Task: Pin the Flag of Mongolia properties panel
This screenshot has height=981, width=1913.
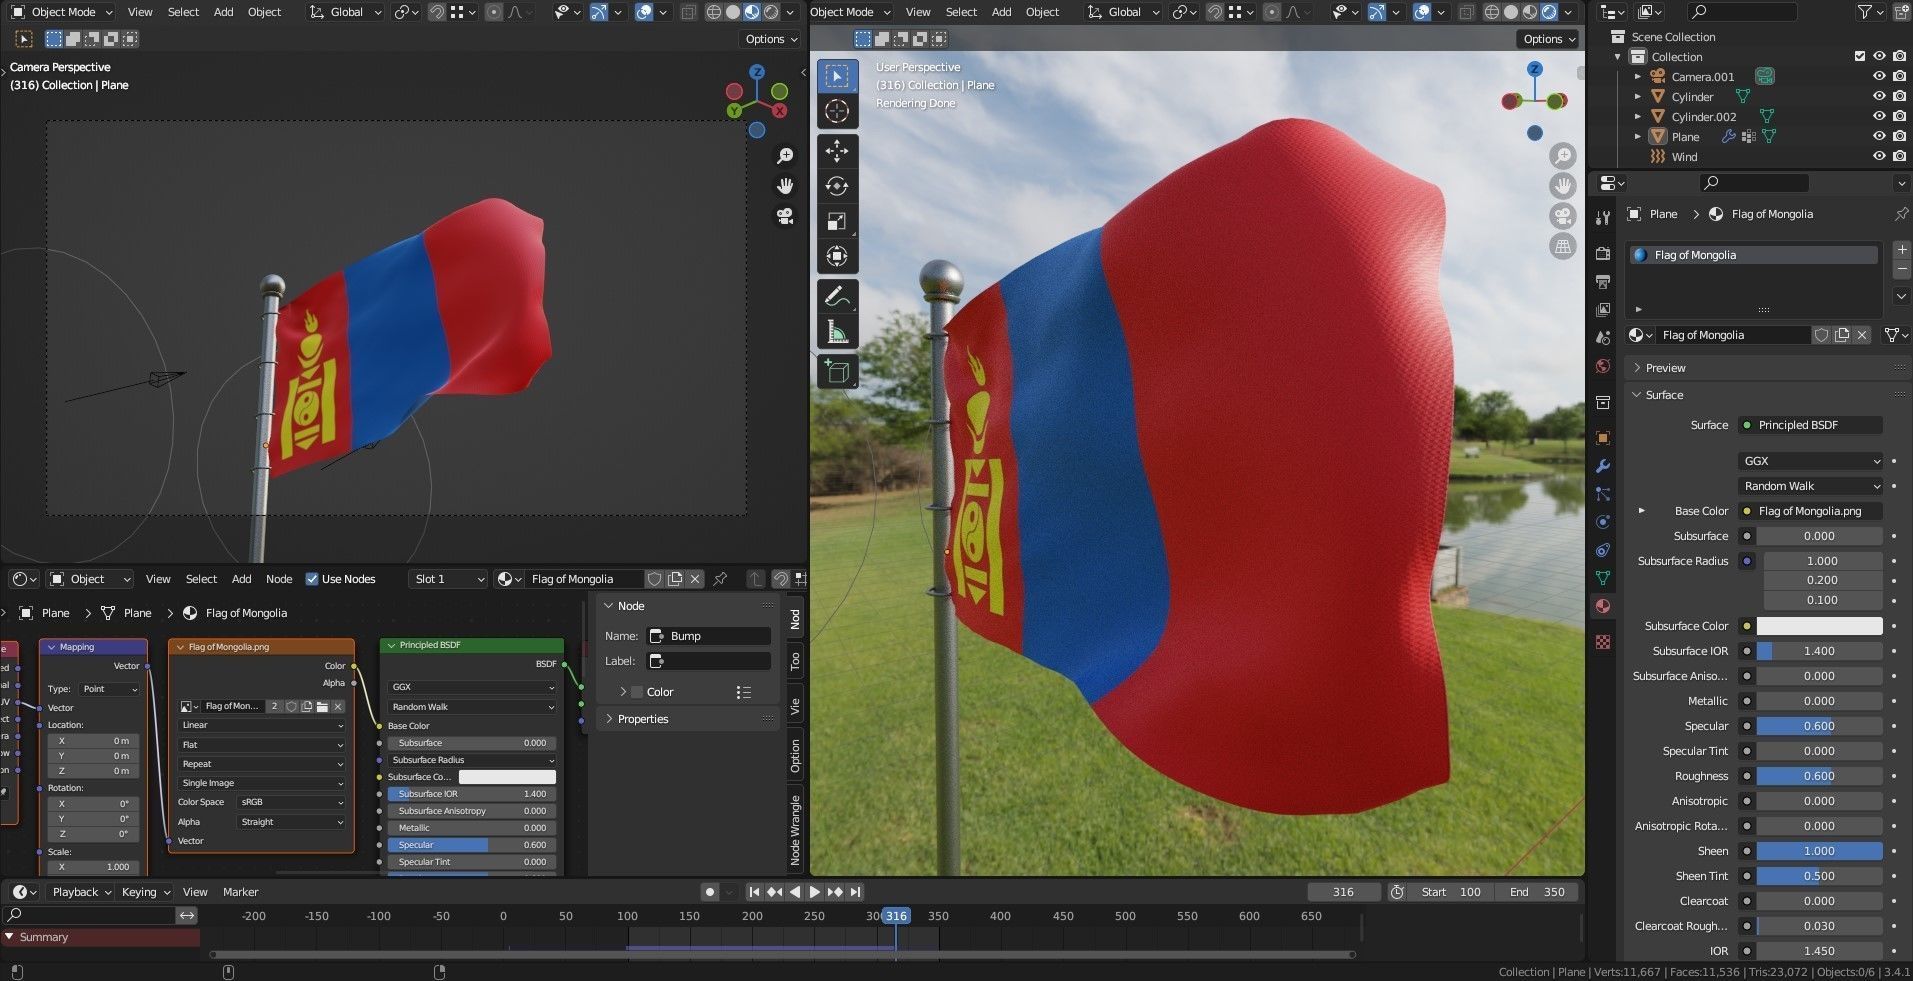Action: (1901, 214)
